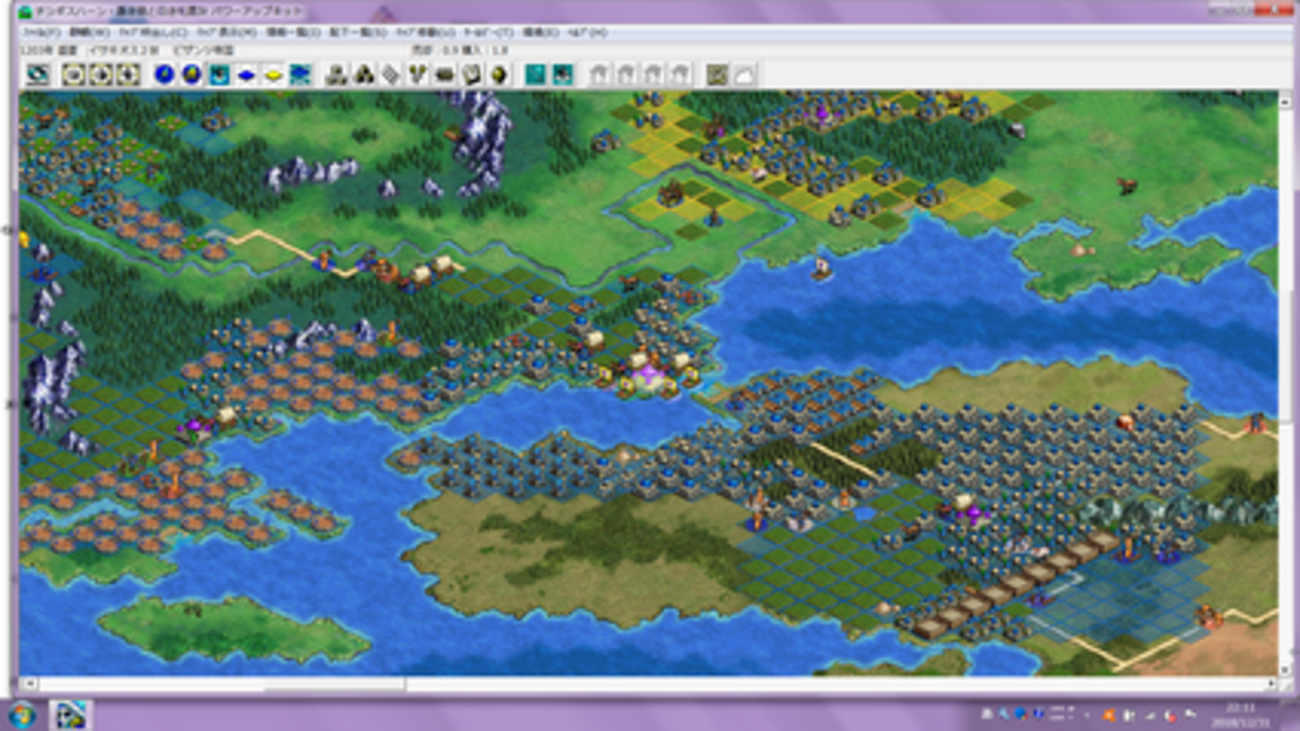Screen dimensions: 1300x731
Task: Open the menu marked (S)
Action: tap(357, 33)
